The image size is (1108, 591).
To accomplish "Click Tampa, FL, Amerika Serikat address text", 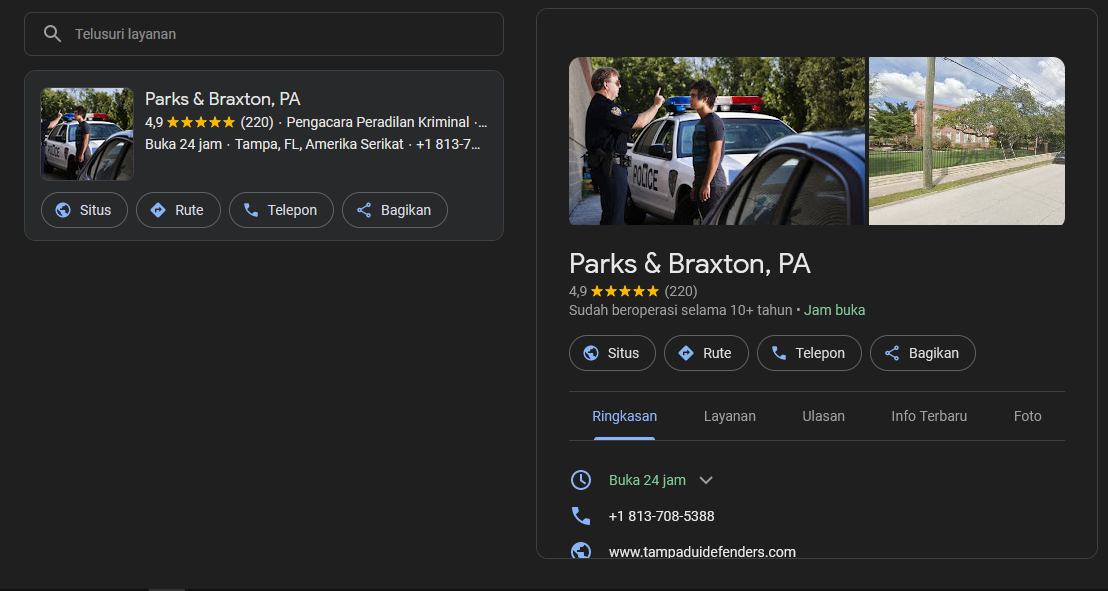I will pos(319,144).
